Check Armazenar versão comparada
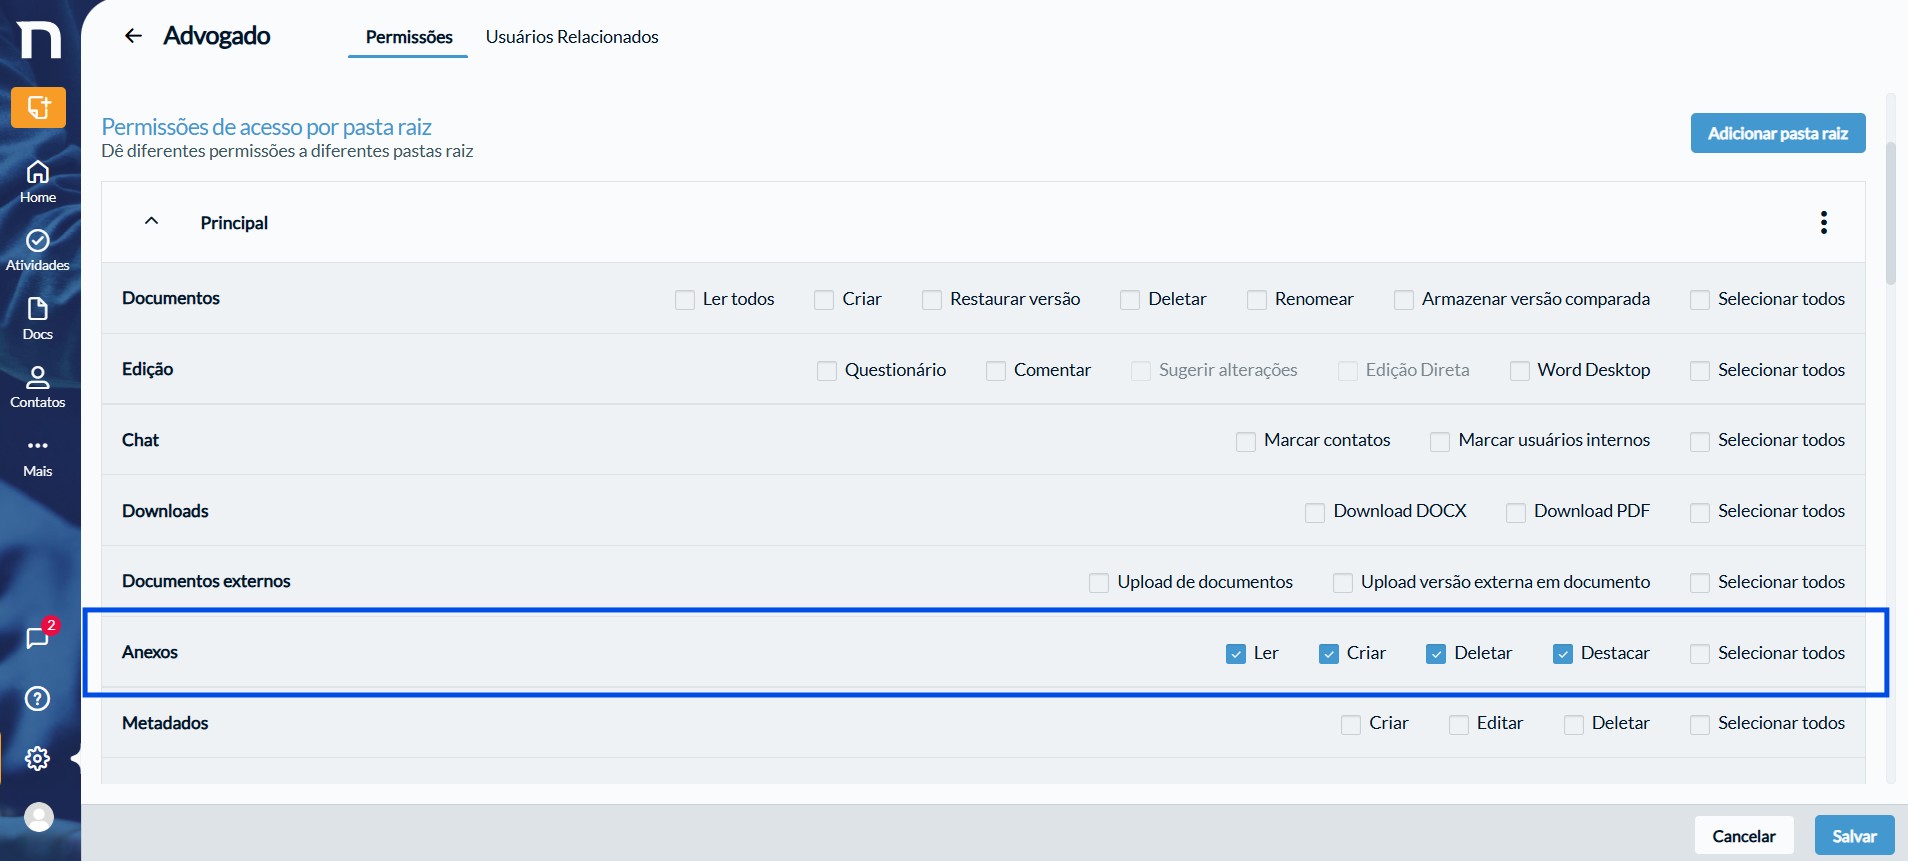This screenshot has height=861, width=1908. pos(1404,300)
